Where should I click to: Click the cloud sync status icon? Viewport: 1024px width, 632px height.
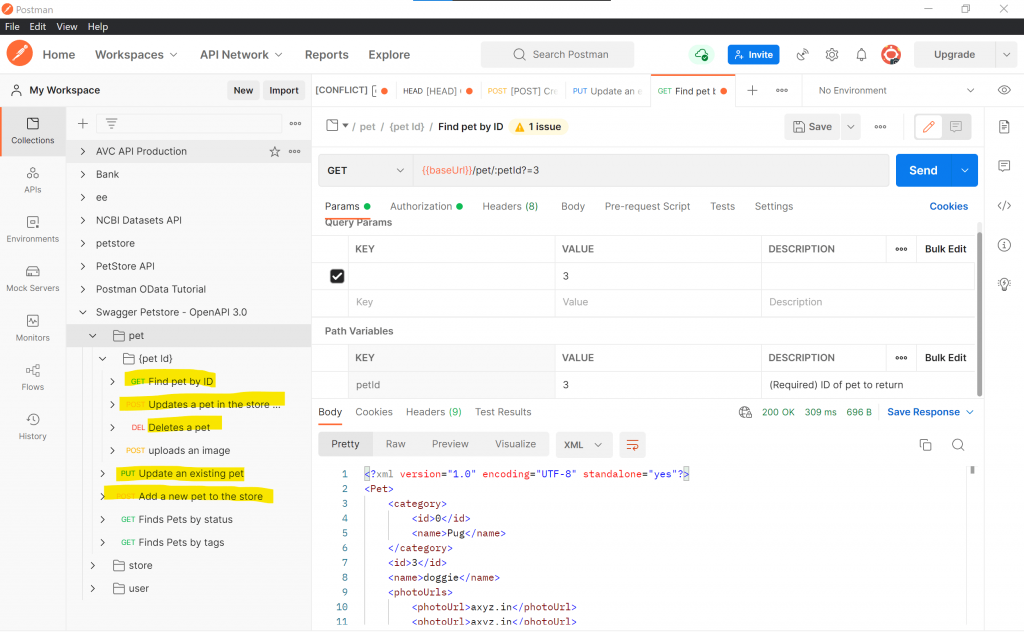point(701,55)
